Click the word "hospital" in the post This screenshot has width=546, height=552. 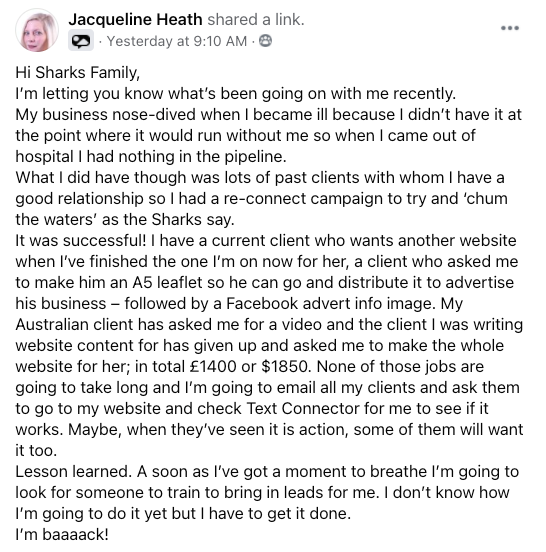point(44,157)
